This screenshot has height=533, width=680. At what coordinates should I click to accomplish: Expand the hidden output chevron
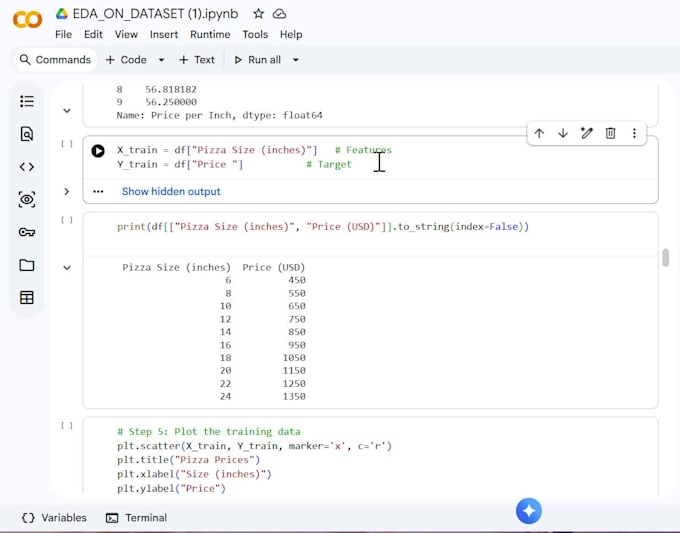click(x=66, y=191)
